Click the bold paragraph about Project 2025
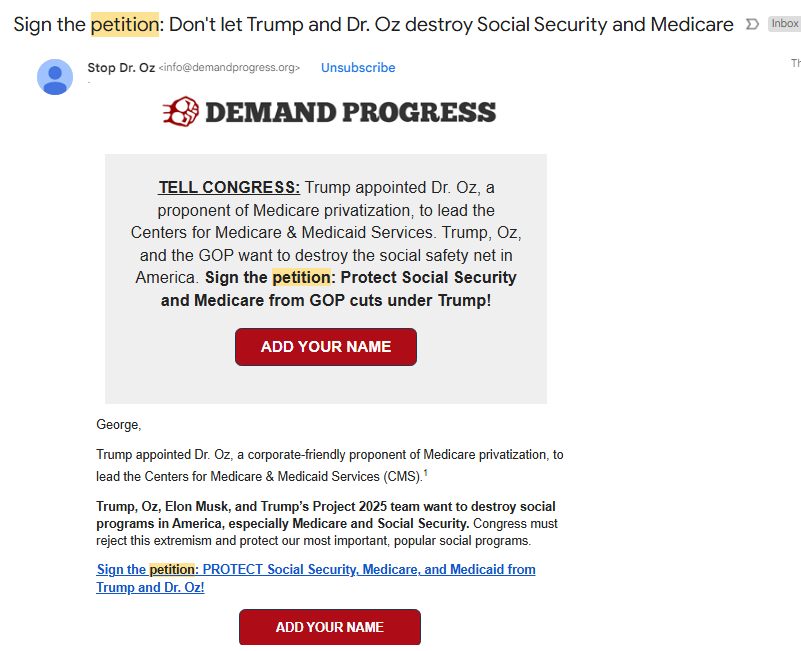Screen dimensions: 801x651 (x=326, y=515)
